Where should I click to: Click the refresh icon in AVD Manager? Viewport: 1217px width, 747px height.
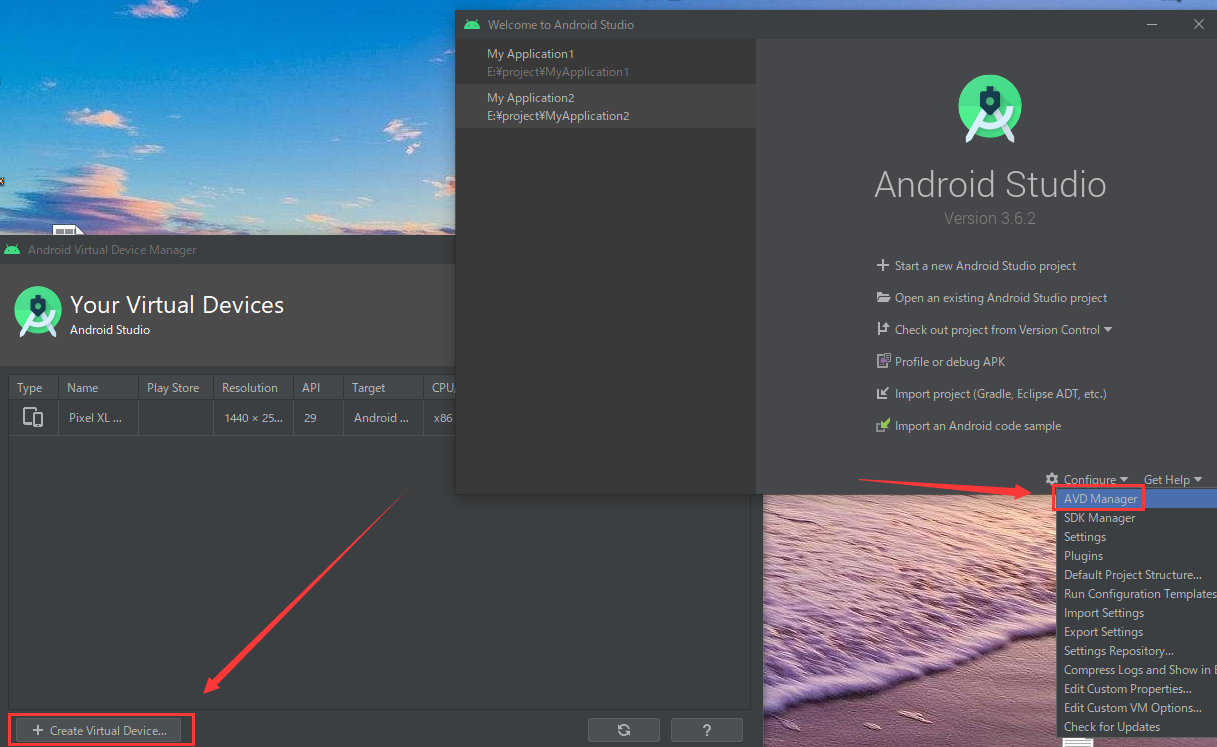point(623,729)
